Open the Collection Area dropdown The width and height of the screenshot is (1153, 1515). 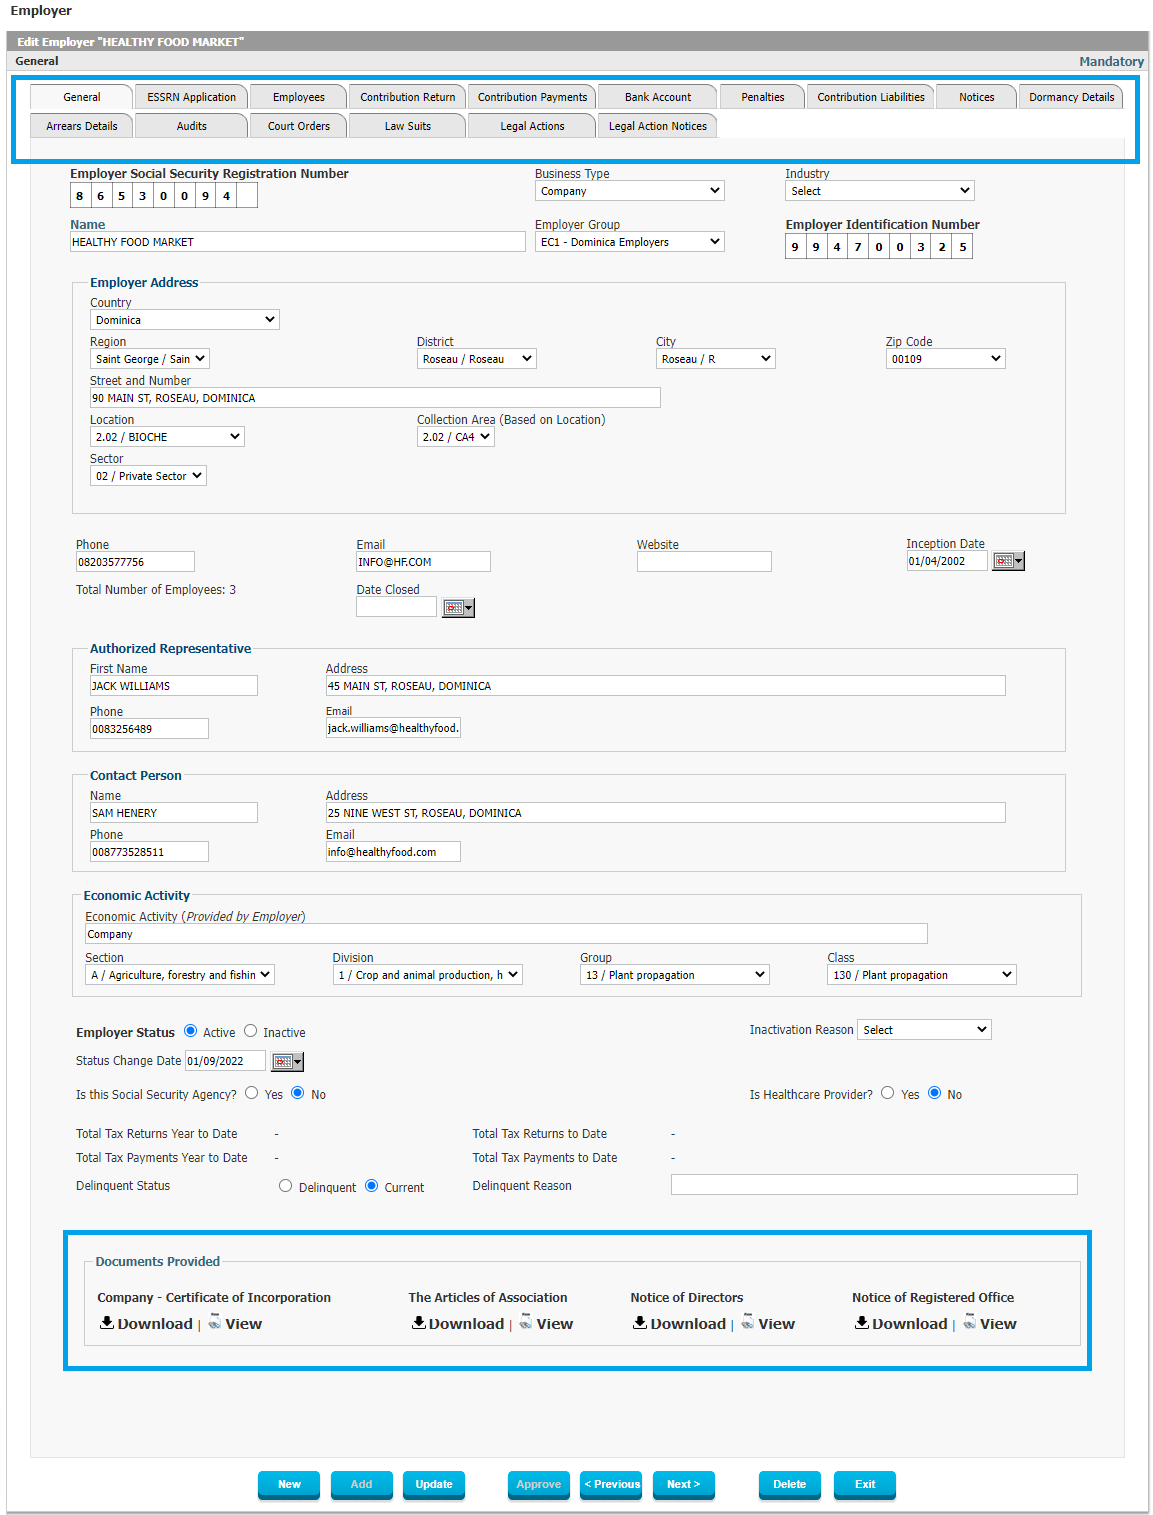pyautogui.click(x=456, y=437)
